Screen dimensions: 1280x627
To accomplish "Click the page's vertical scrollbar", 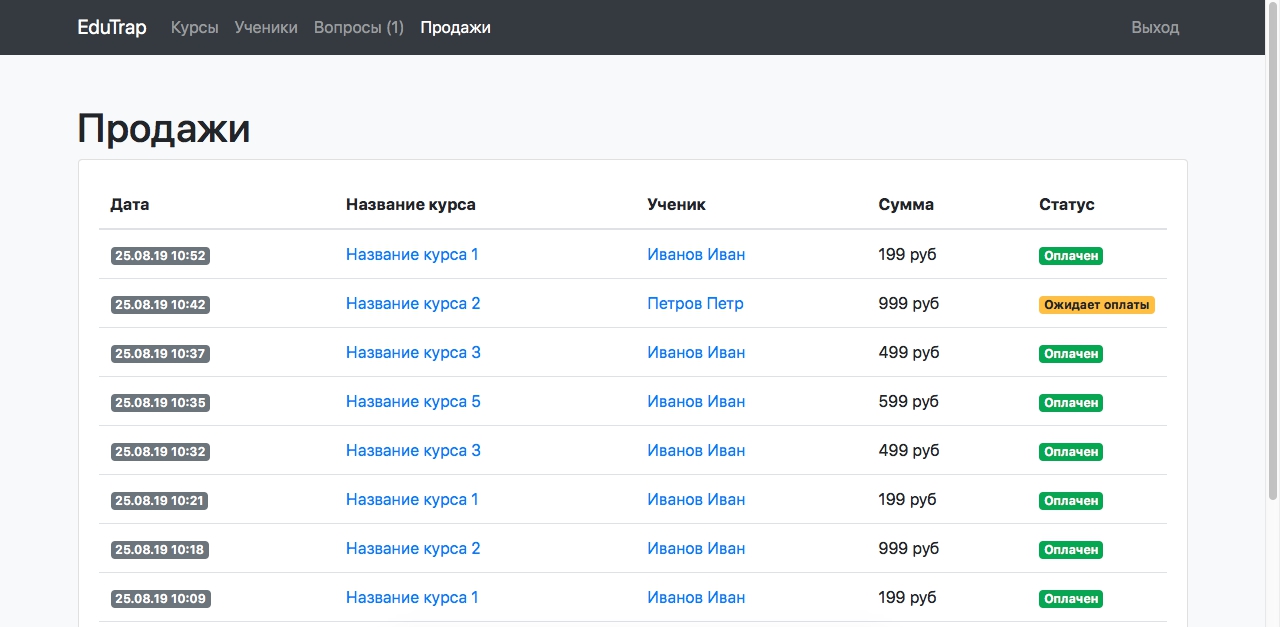I will [x=1273, y=250].
